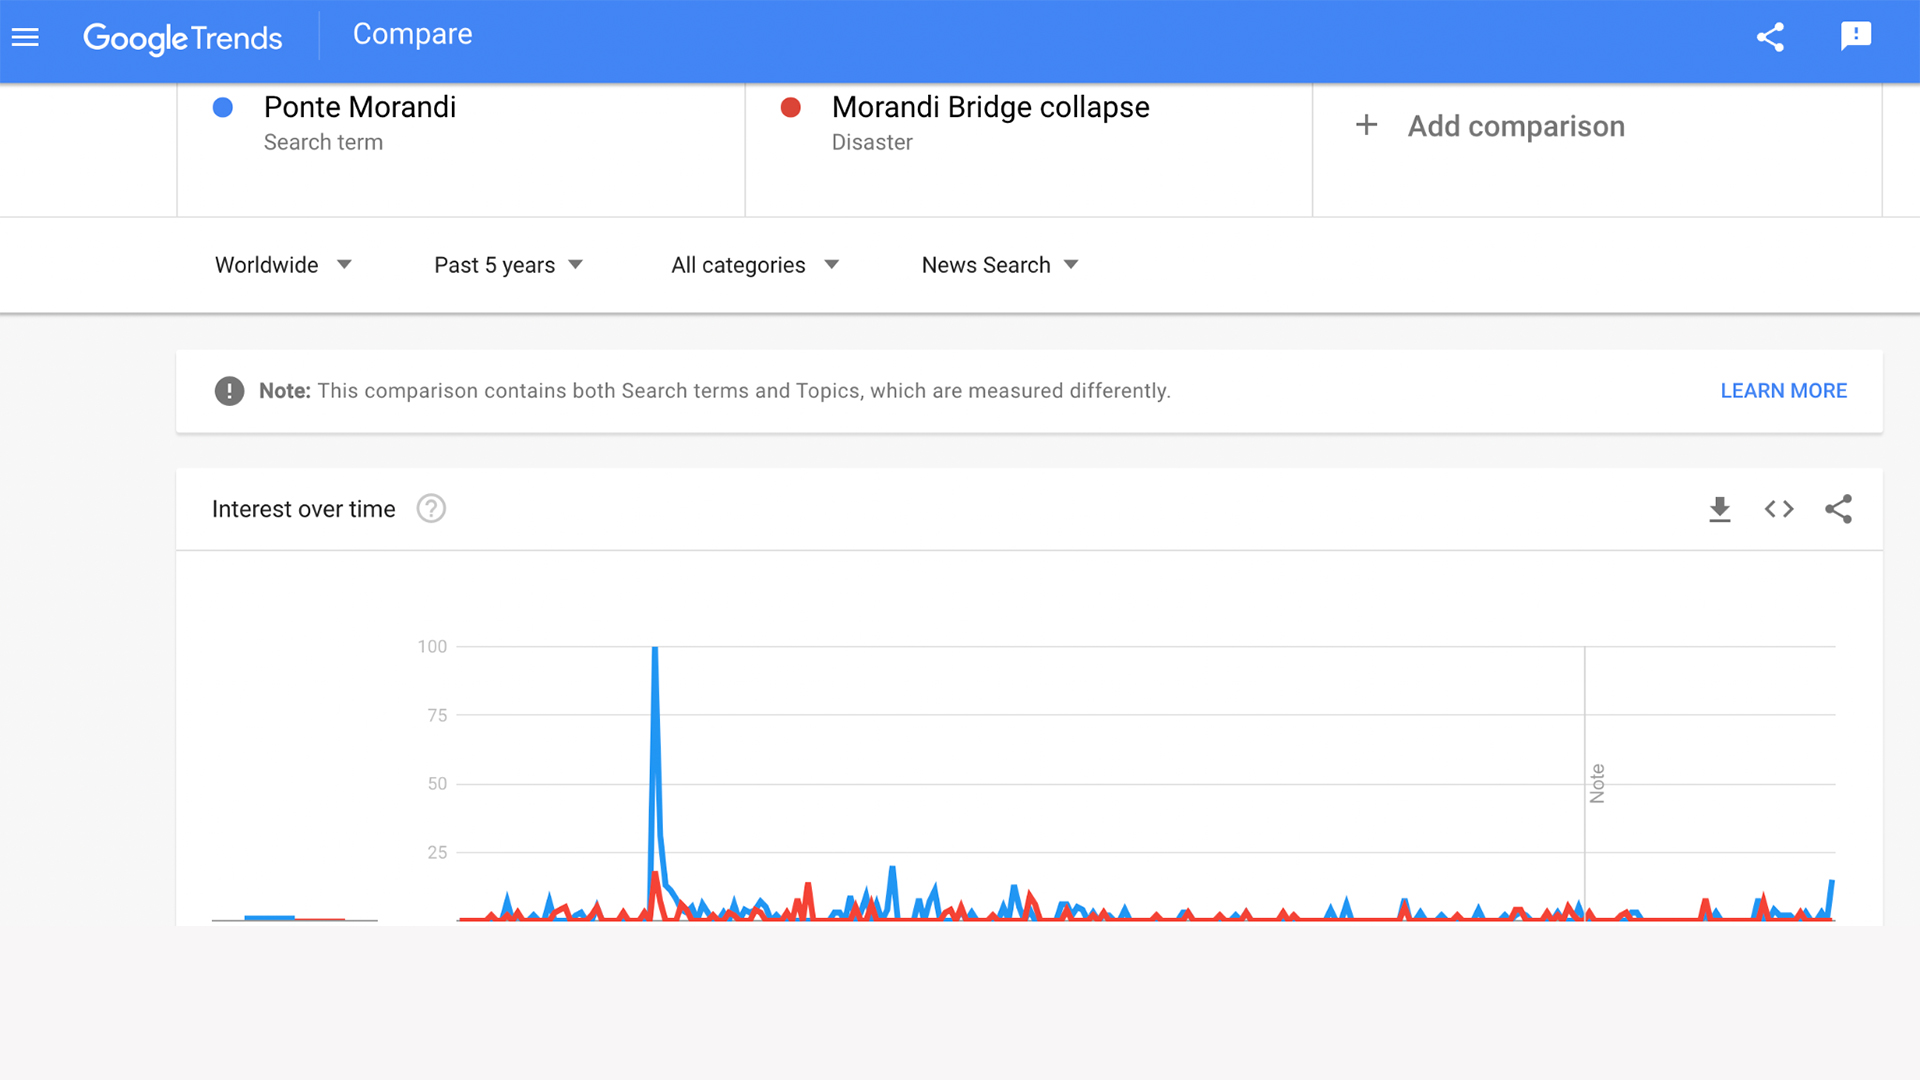Follow the LEARN MORE link
Screen dimensions: 1920x1080
(x=1783, y=391)
